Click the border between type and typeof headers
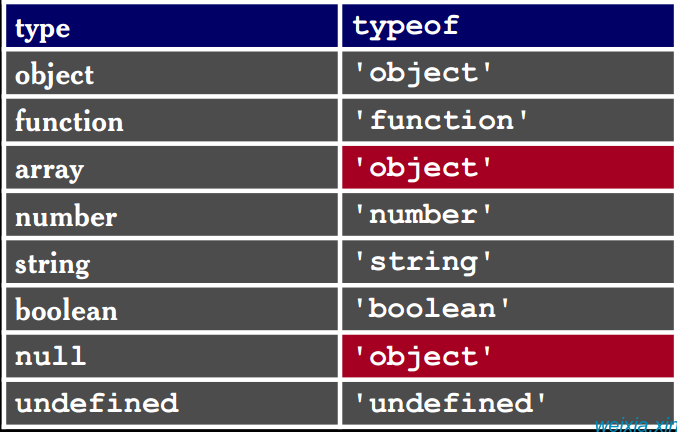Image resolution: width=677 pixels, height=432 pixels. click(x=340, y=26)
